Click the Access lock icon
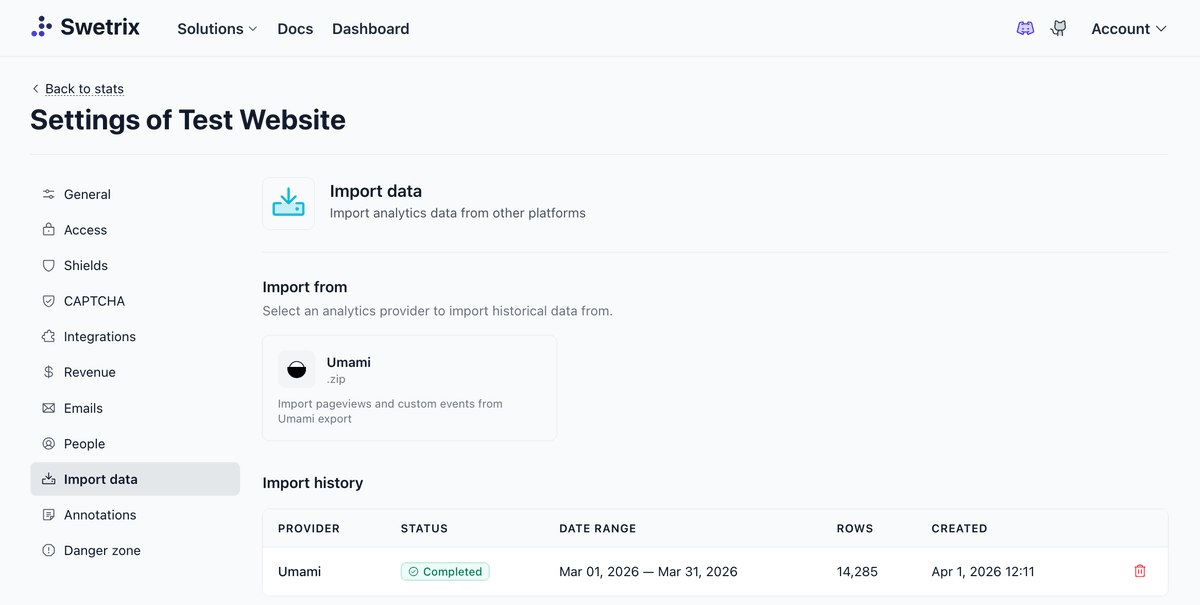This screenshot has height=605, width=1200. (48, 230)
